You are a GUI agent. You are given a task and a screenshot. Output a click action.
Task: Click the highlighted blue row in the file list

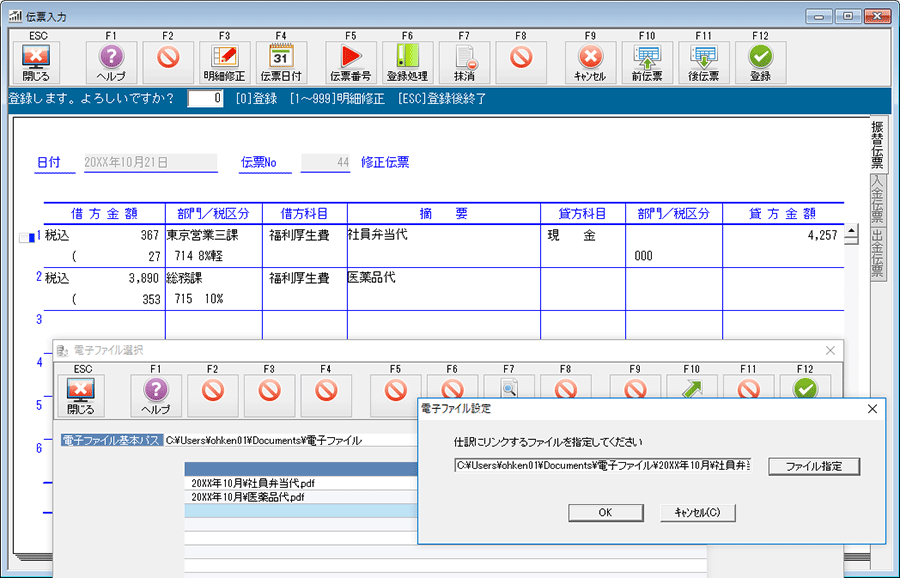pyautogui.click(x=301, y=511)
